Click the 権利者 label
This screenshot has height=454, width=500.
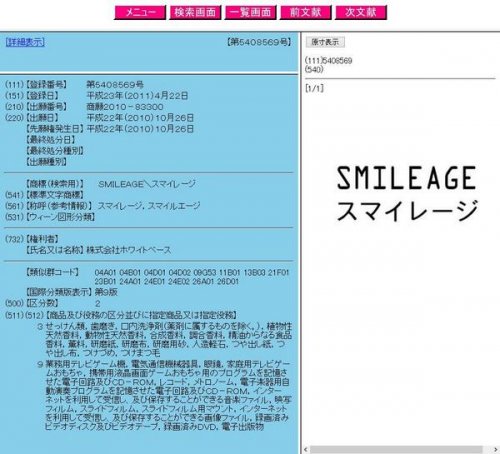pyautogui.click(x=42, y=239)
